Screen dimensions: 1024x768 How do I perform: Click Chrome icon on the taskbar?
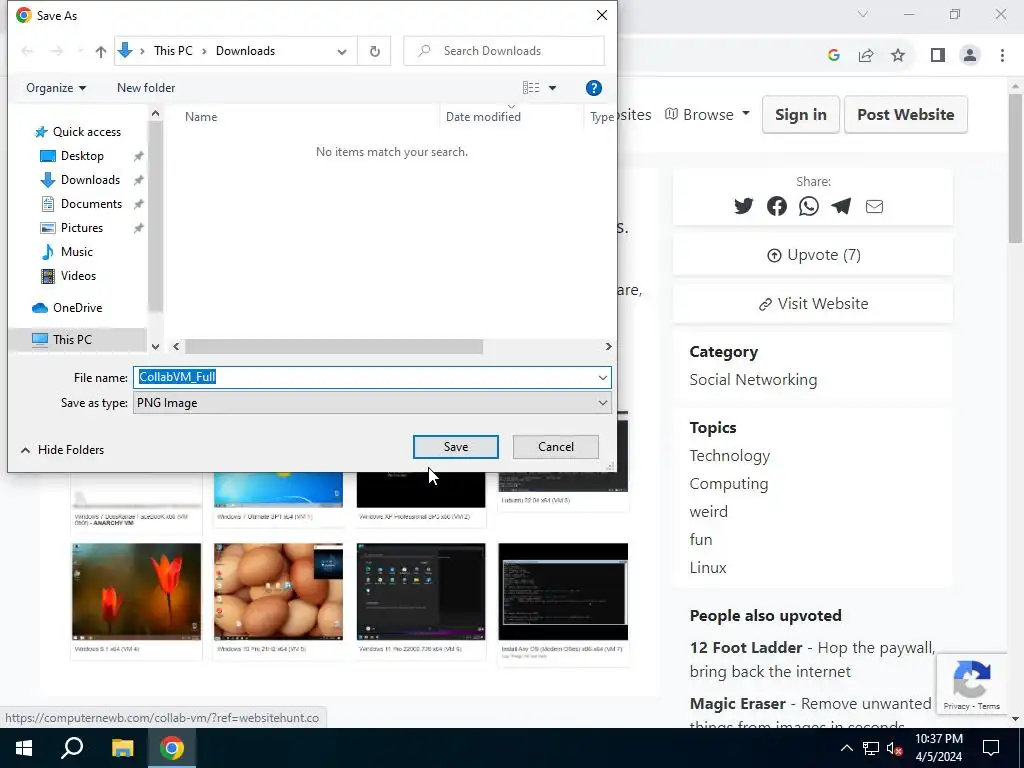click(x=171, y=748)
